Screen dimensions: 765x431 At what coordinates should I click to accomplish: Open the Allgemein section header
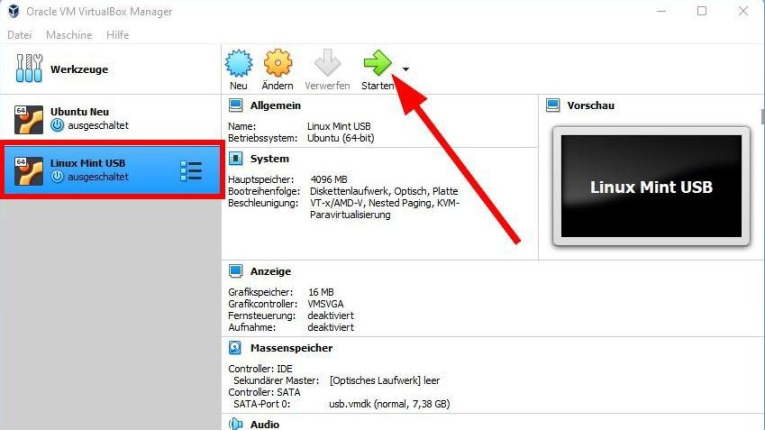pyautogui.click(x=275, y=105)
